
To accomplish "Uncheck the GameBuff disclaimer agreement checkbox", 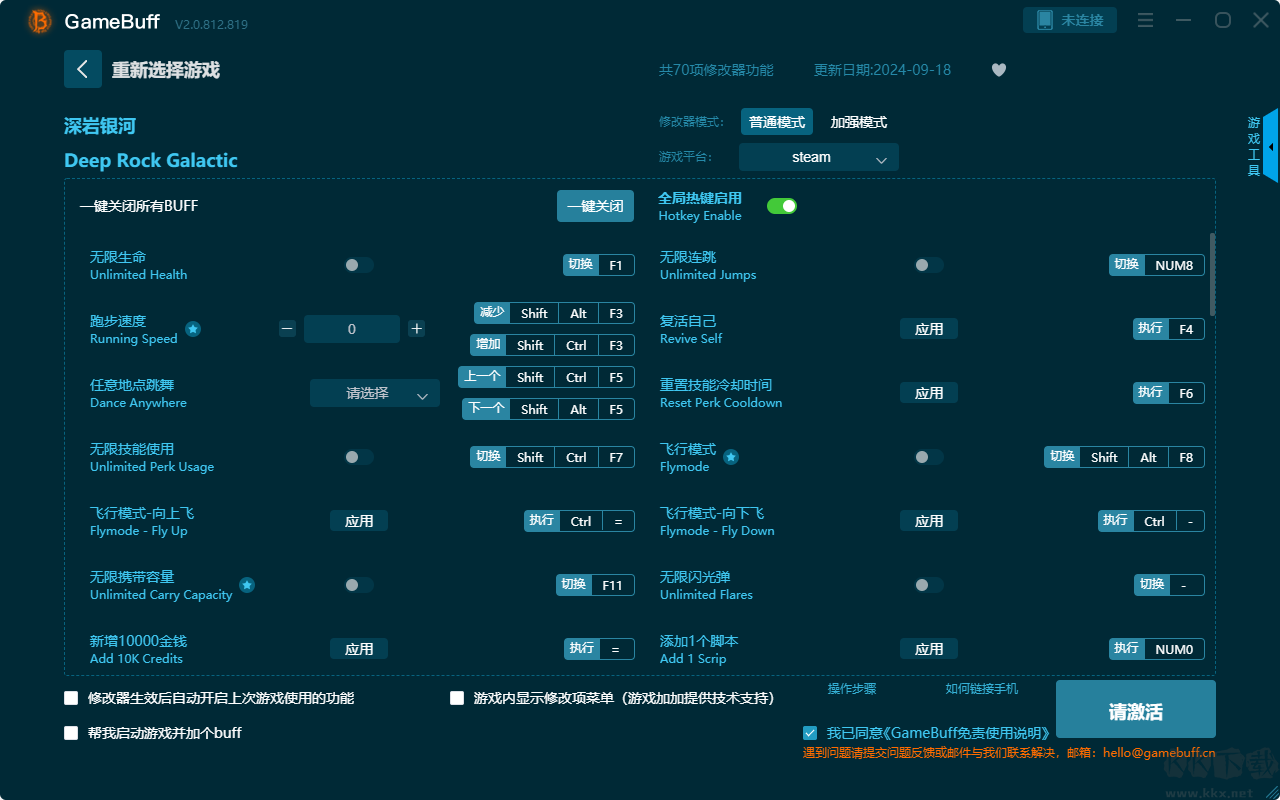I will (x=810, y=733).
